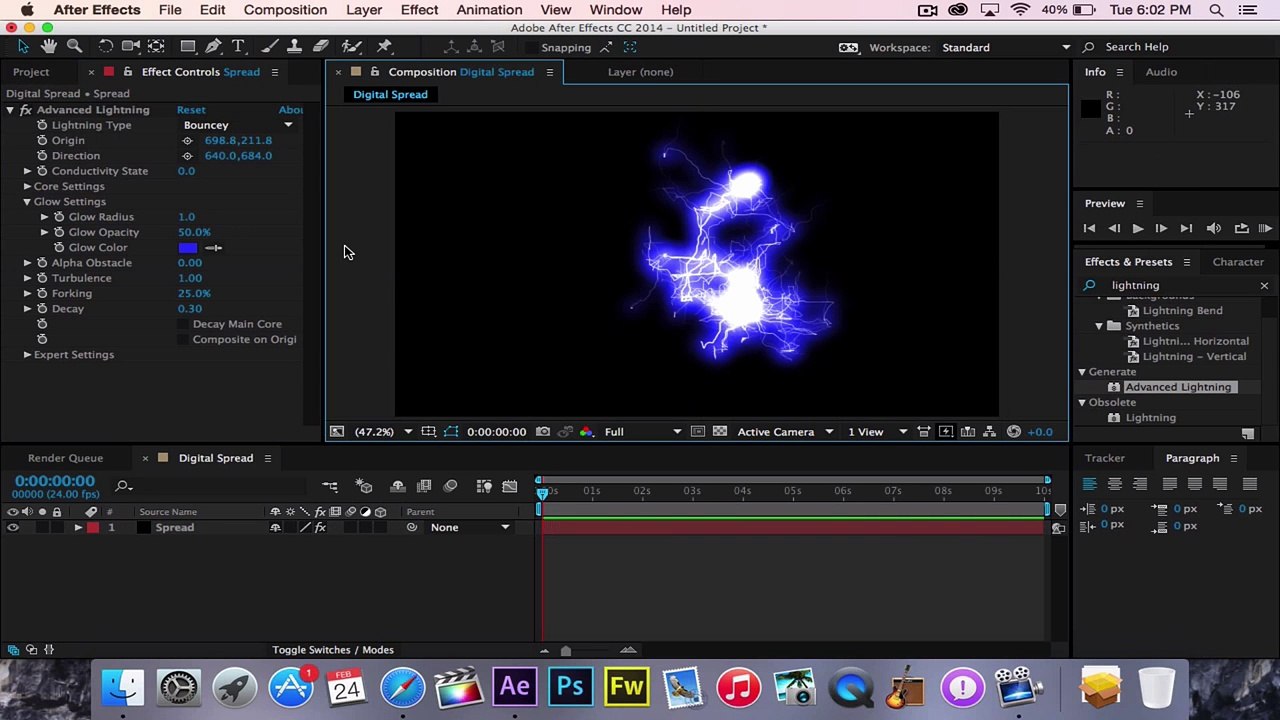Image resolution: width=1280 pixels, height=720 pixels.
Task: Open composition flowchart icon in viewer
Action: [x=989, y=432]
